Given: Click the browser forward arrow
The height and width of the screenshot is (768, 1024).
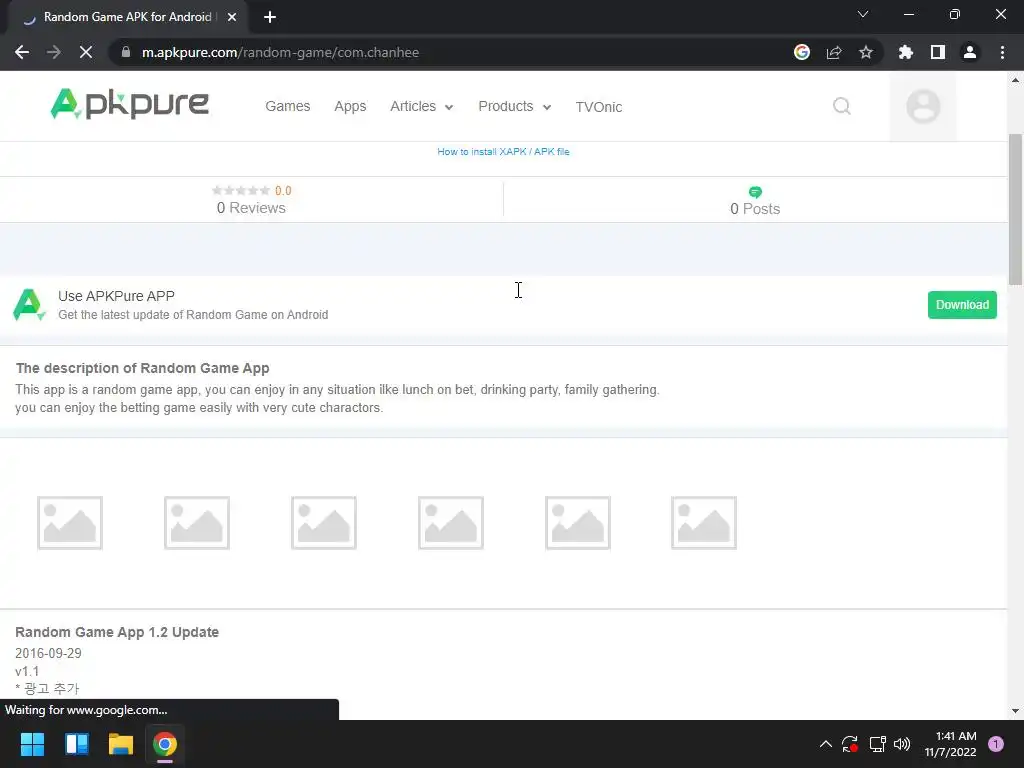Looking at the screenshot, I should tap(54, 52).
